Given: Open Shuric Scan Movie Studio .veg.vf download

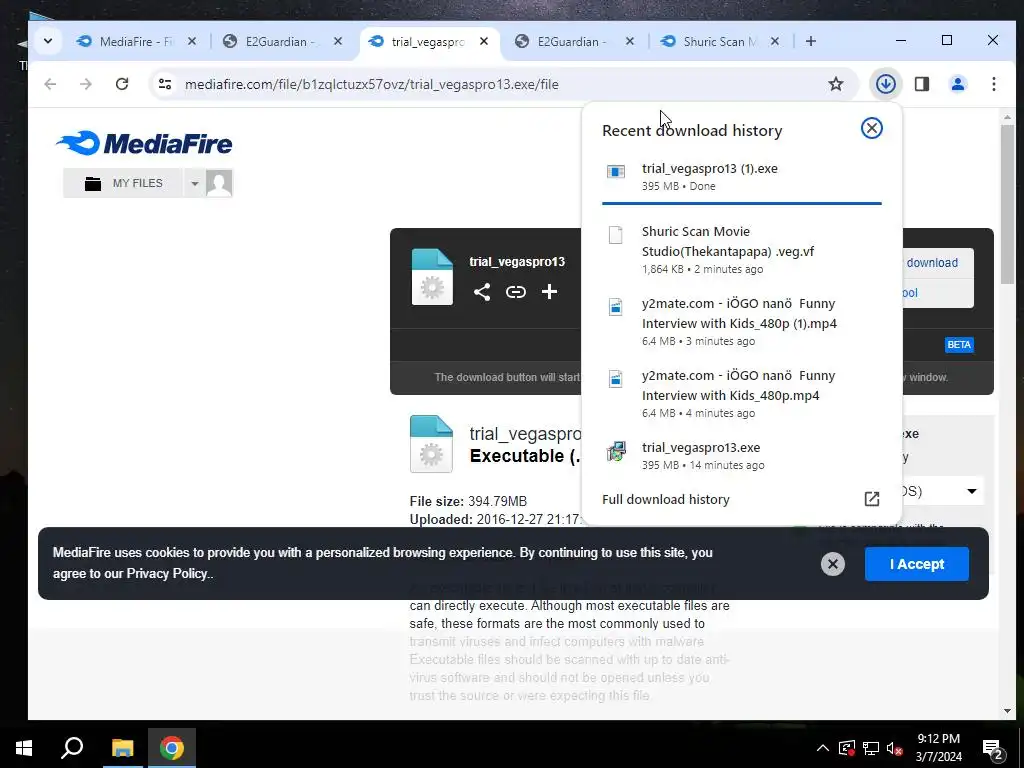Looking at the screenshot, I should (742, 249).
